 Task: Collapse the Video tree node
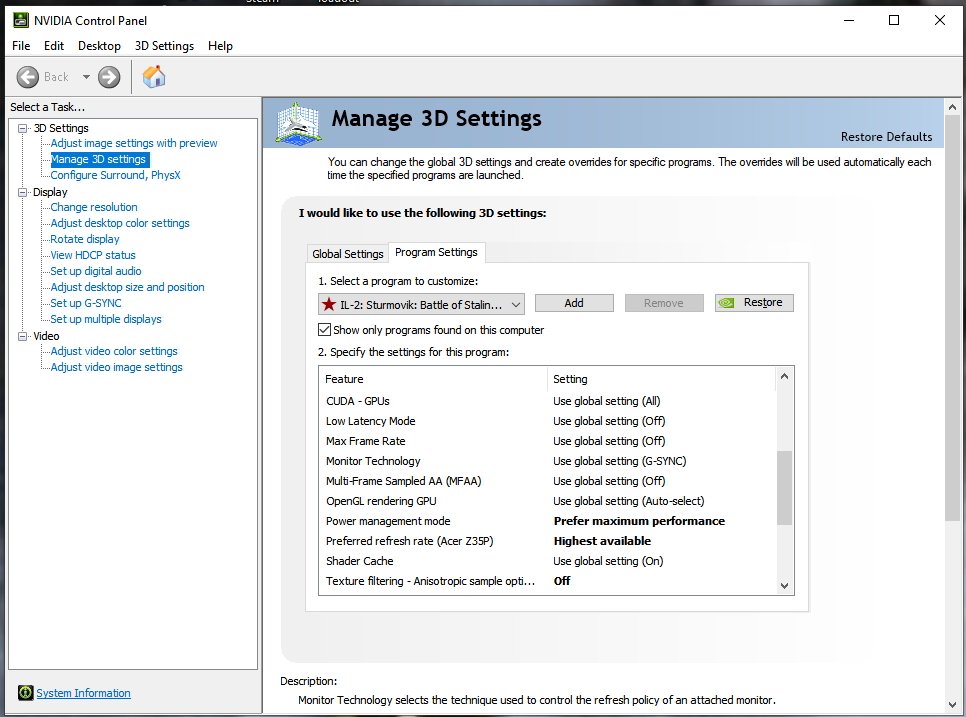coord(23,336)
